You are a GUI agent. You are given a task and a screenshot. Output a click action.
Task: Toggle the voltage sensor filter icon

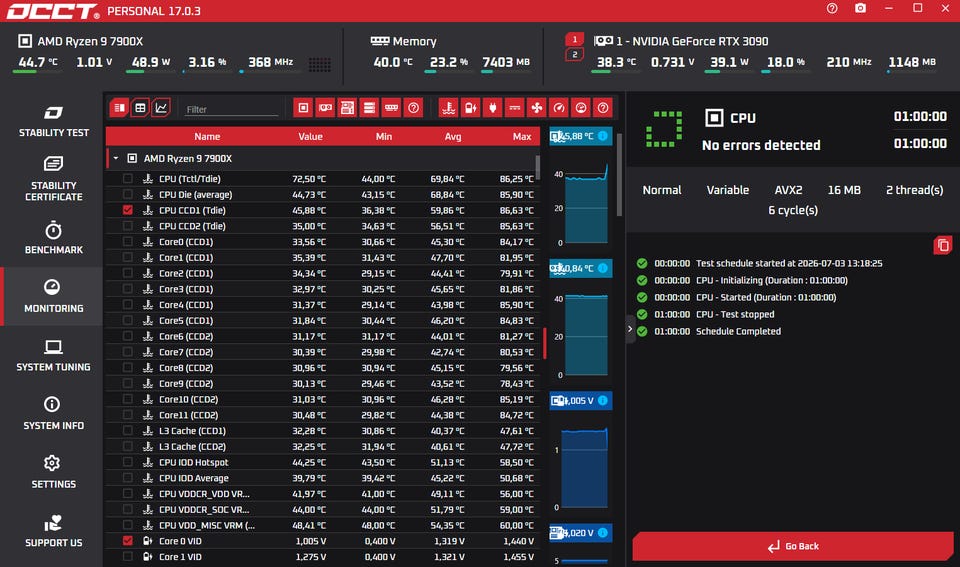[x=471, y=108]
